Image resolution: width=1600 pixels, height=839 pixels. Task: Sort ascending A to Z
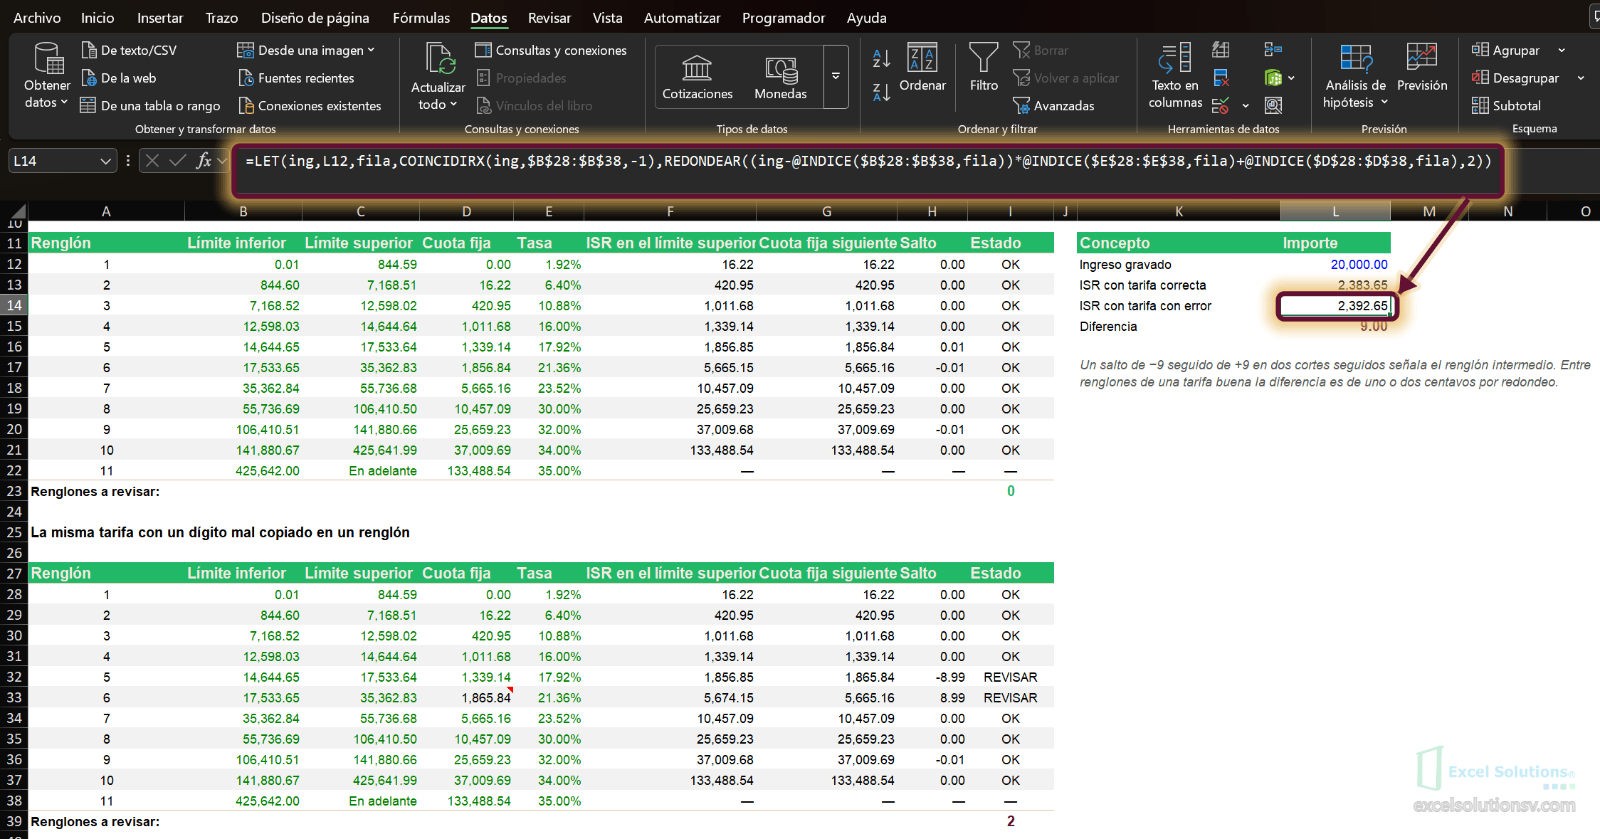(881, 59)
